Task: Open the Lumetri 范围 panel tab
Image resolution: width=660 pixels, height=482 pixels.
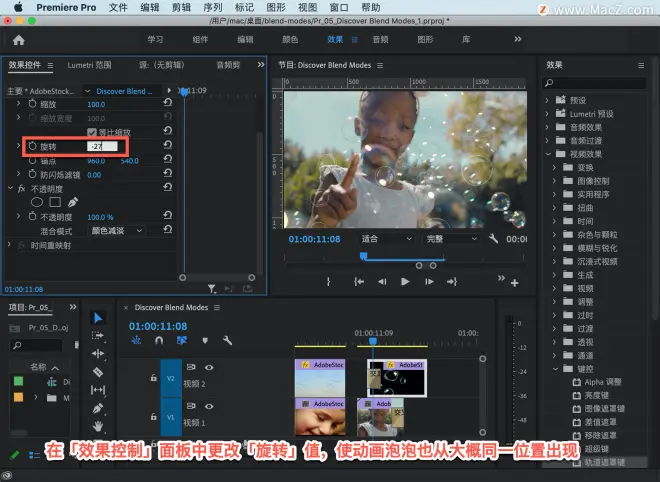Action: pyautogui.click(x=89, y=65)
